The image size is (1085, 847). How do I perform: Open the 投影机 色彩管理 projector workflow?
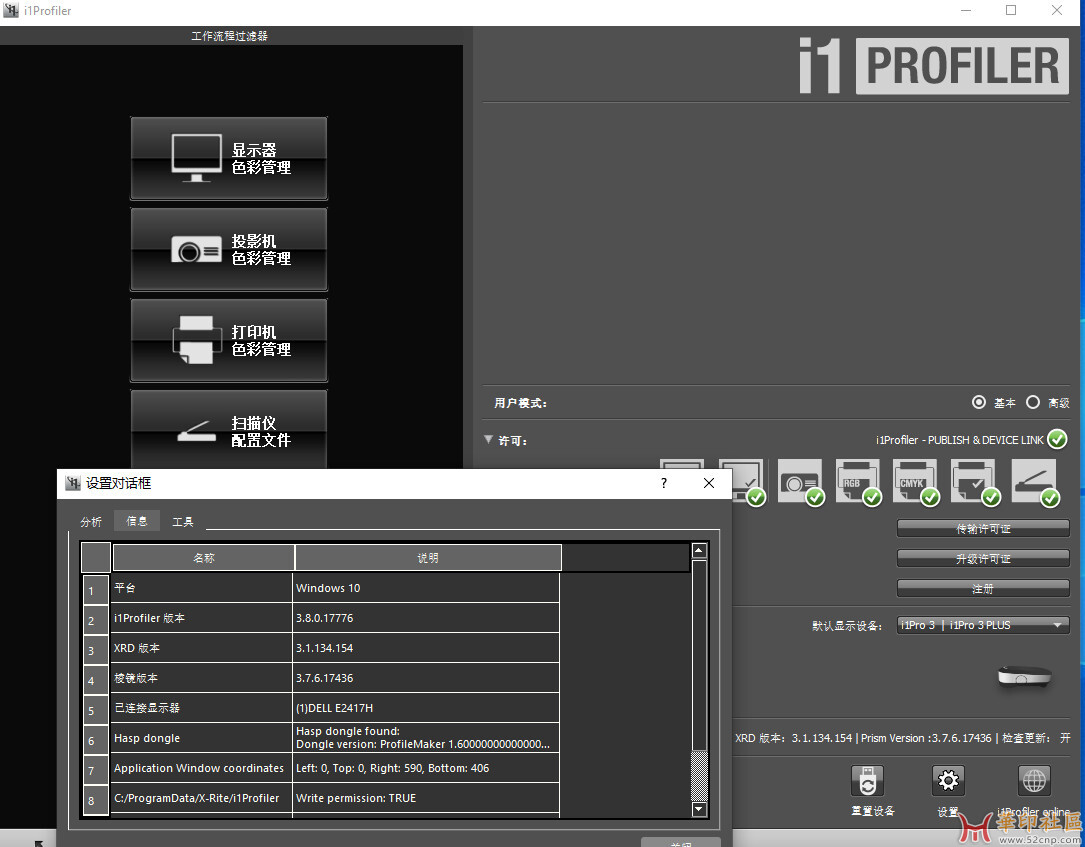coord(229,250)
